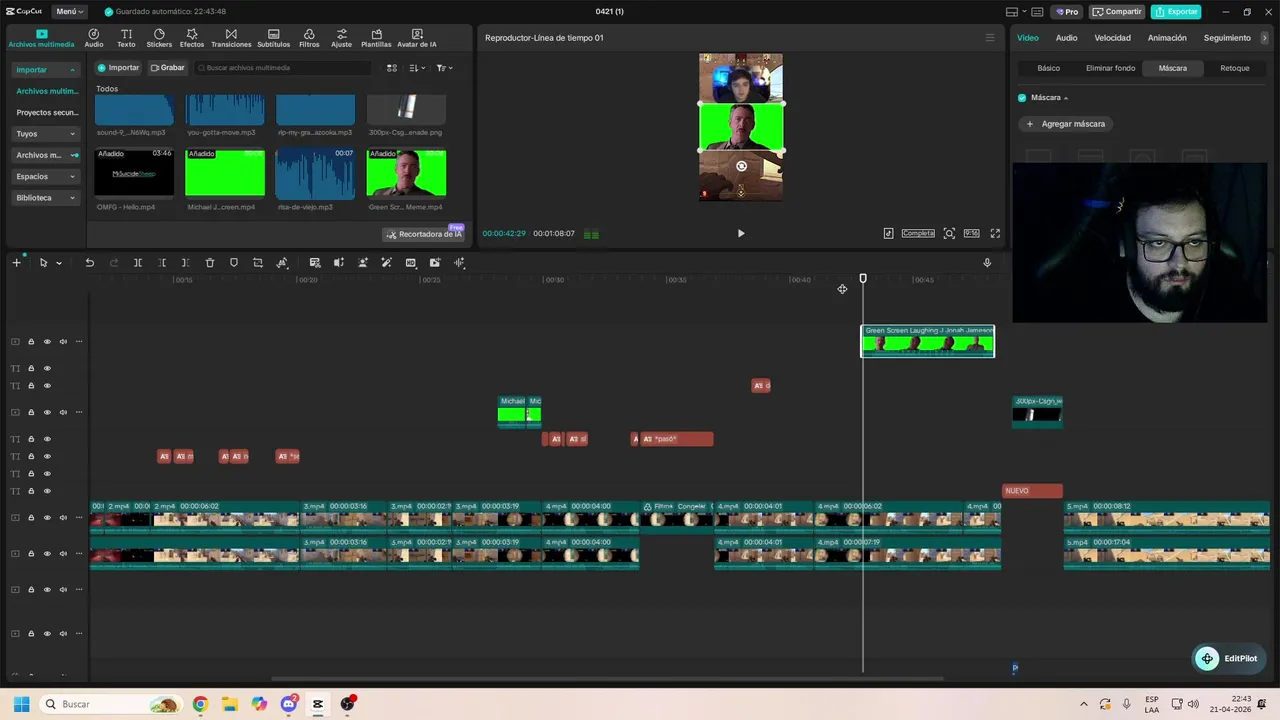Open the Filtros panel

click(x=309, y=38)
